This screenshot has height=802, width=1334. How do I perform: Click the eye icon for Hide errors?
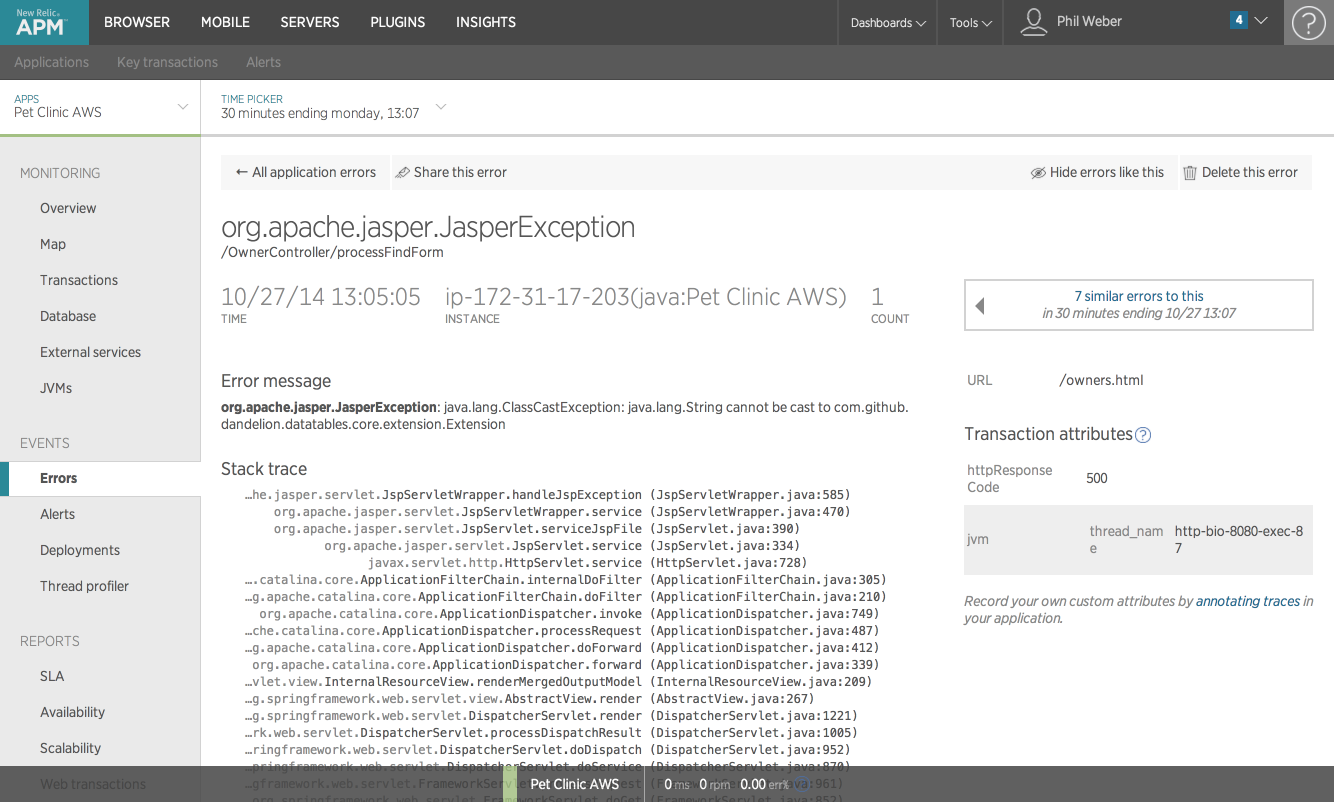pos(1038,173)
